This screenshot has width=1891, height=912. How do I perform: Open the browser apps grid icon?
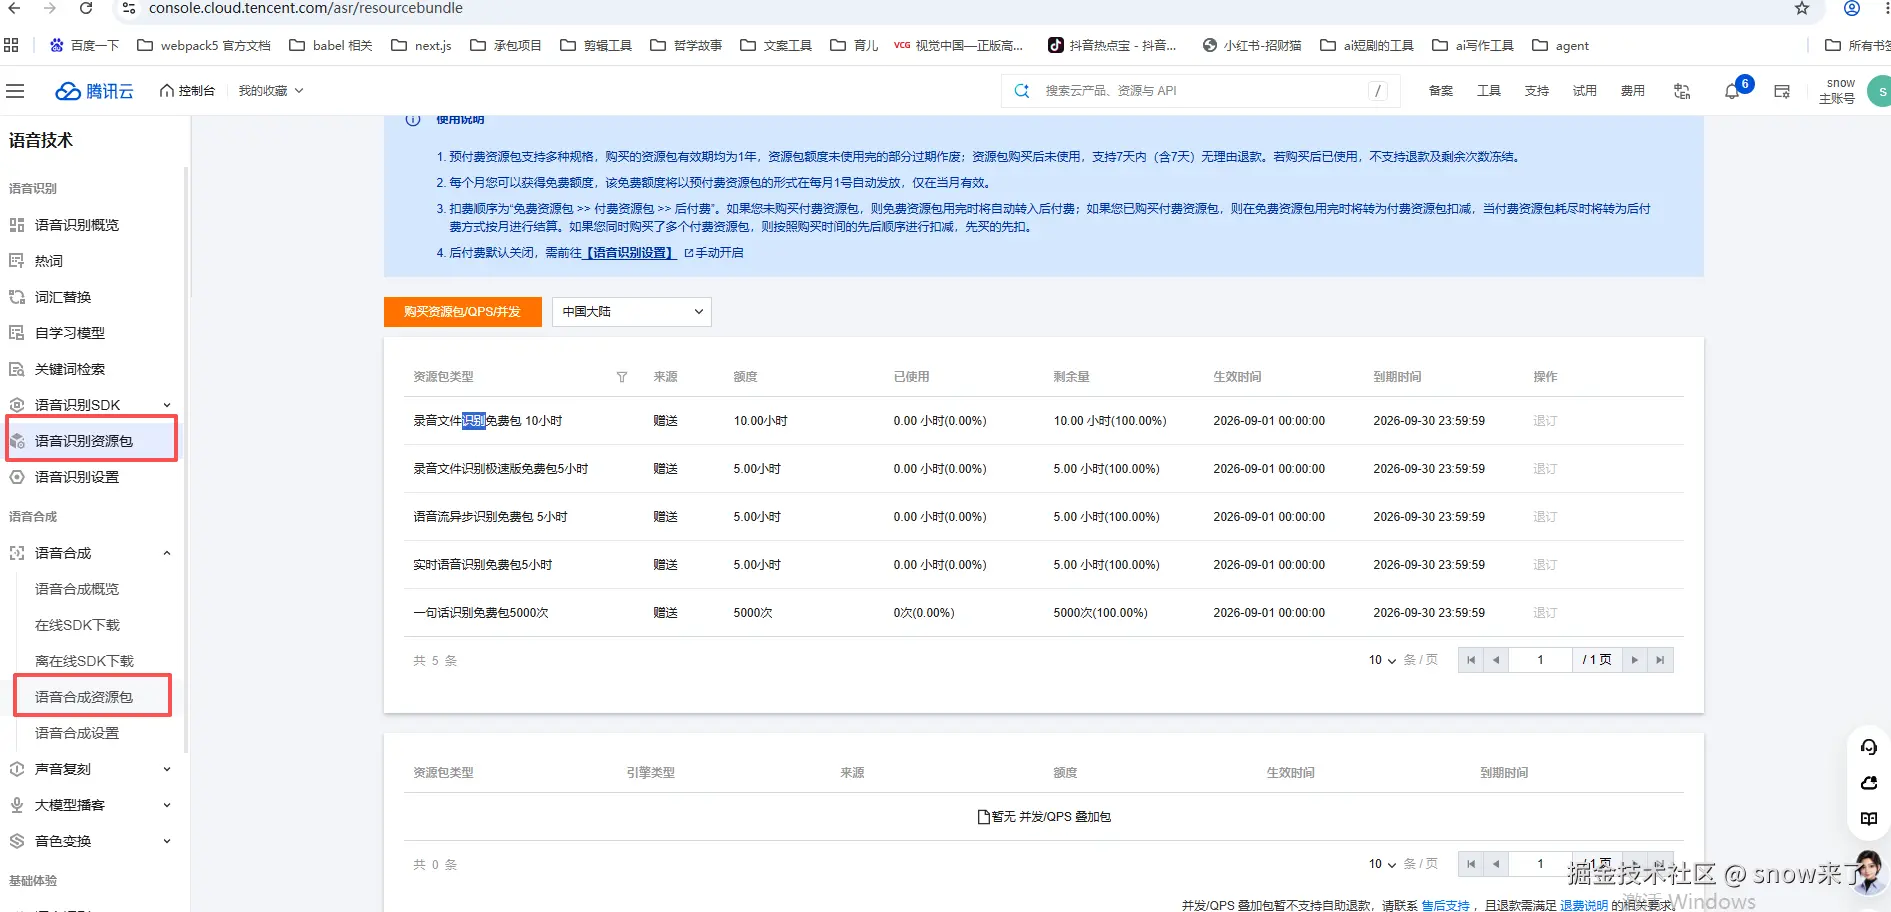12,45
